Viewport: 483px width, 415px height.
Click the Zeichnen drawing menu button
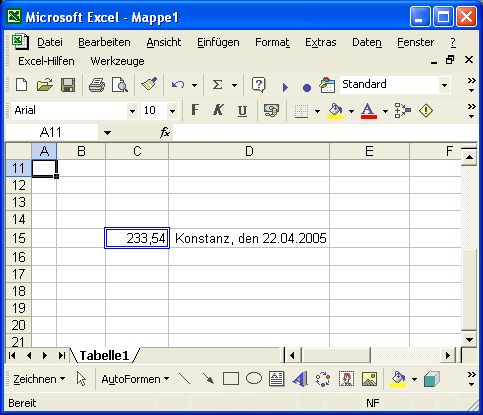(x=39, y=379)
